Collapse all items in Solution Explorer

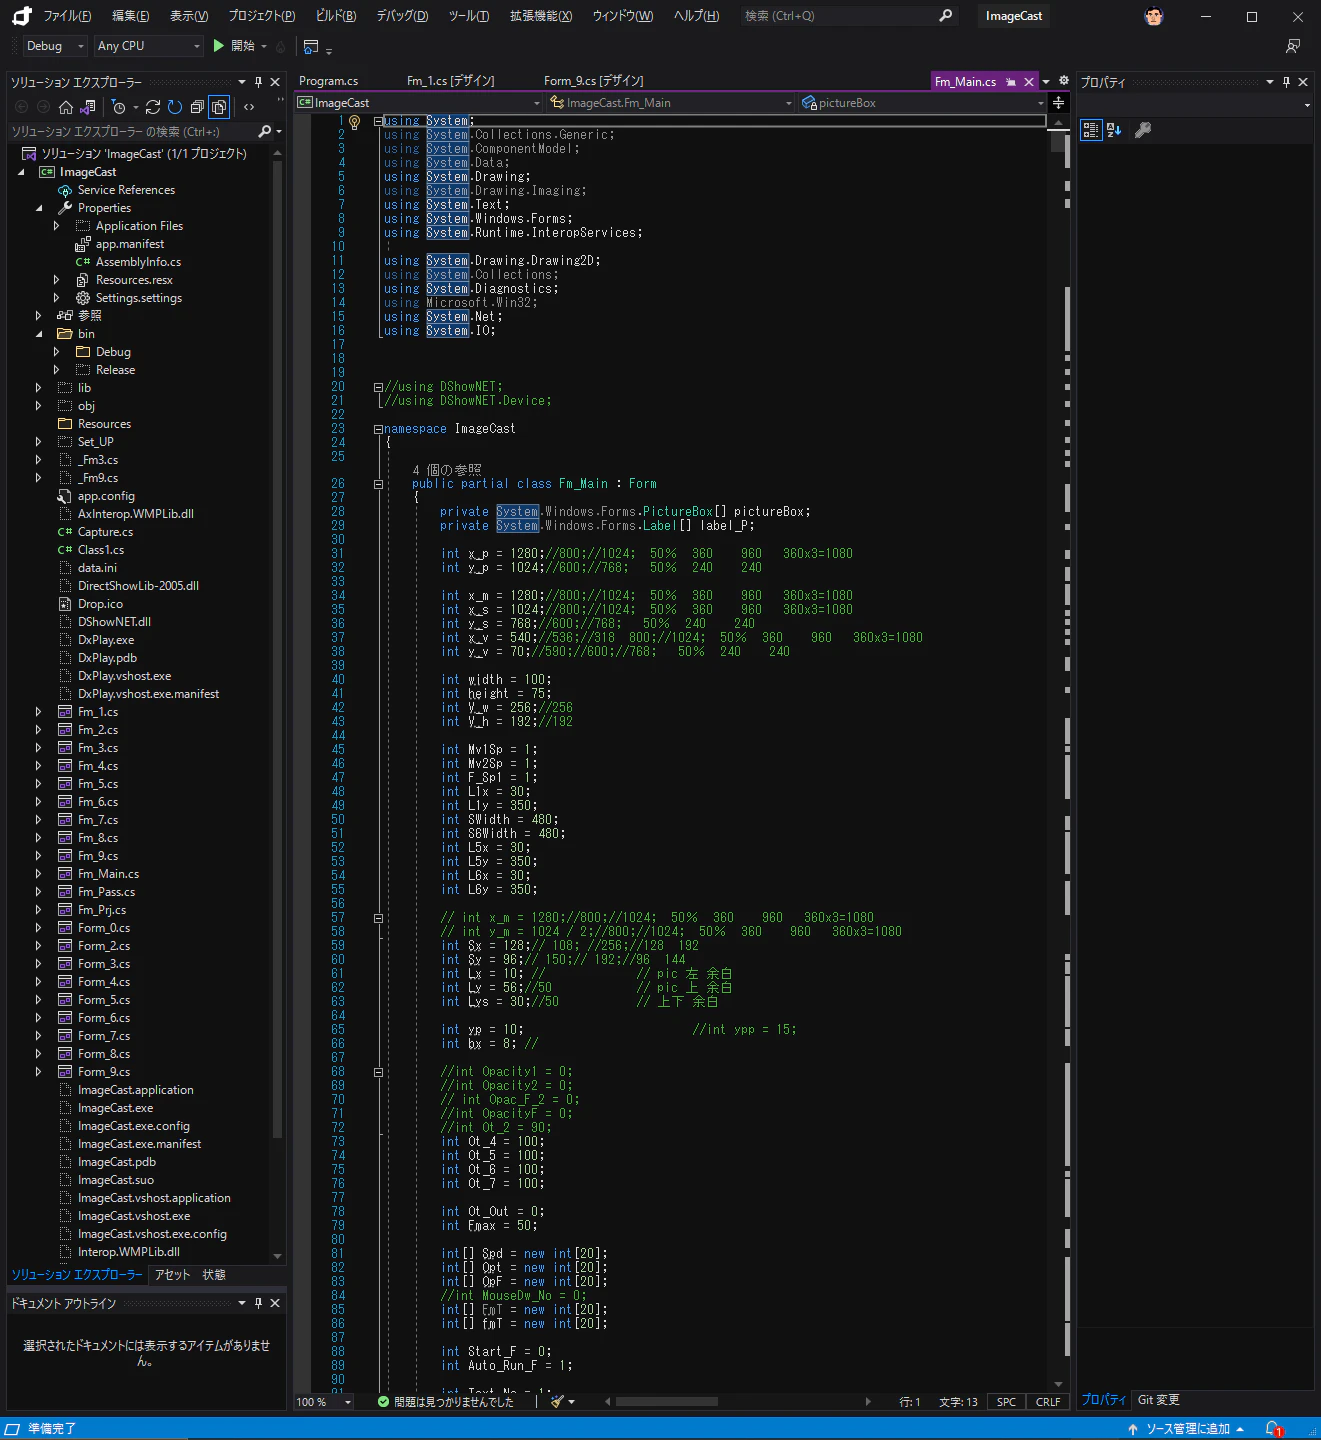[197, 107]
